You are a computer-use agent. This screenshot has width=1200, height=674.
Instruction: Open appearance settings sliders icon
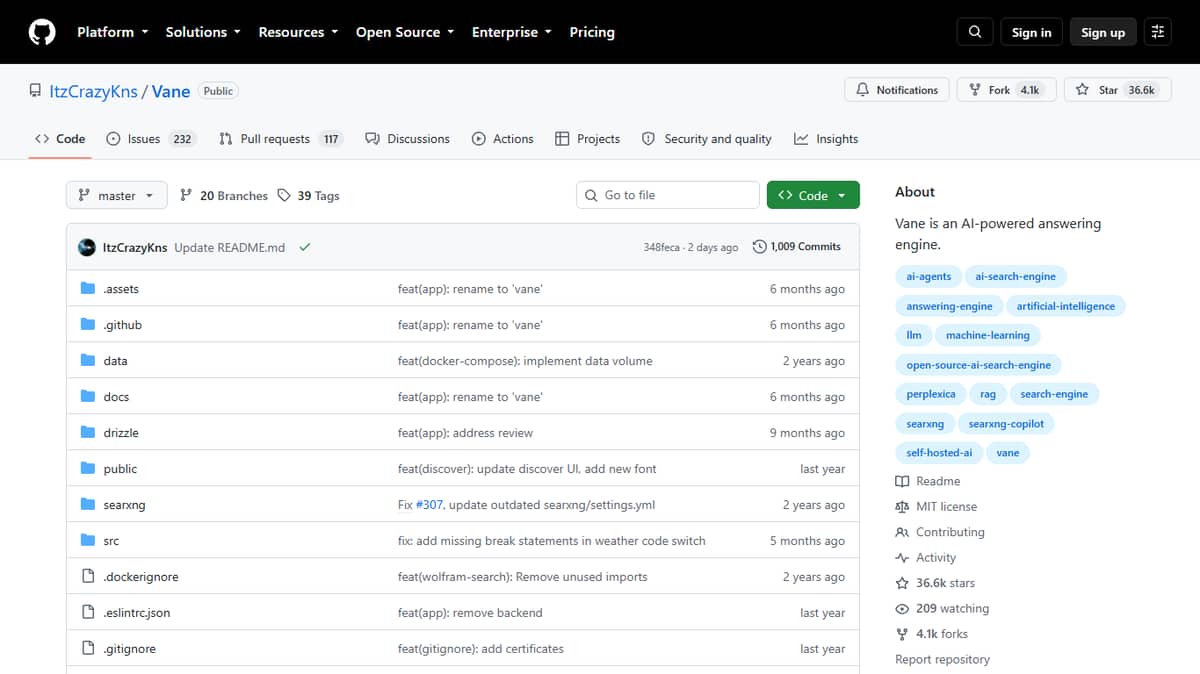click(1158, 32)
